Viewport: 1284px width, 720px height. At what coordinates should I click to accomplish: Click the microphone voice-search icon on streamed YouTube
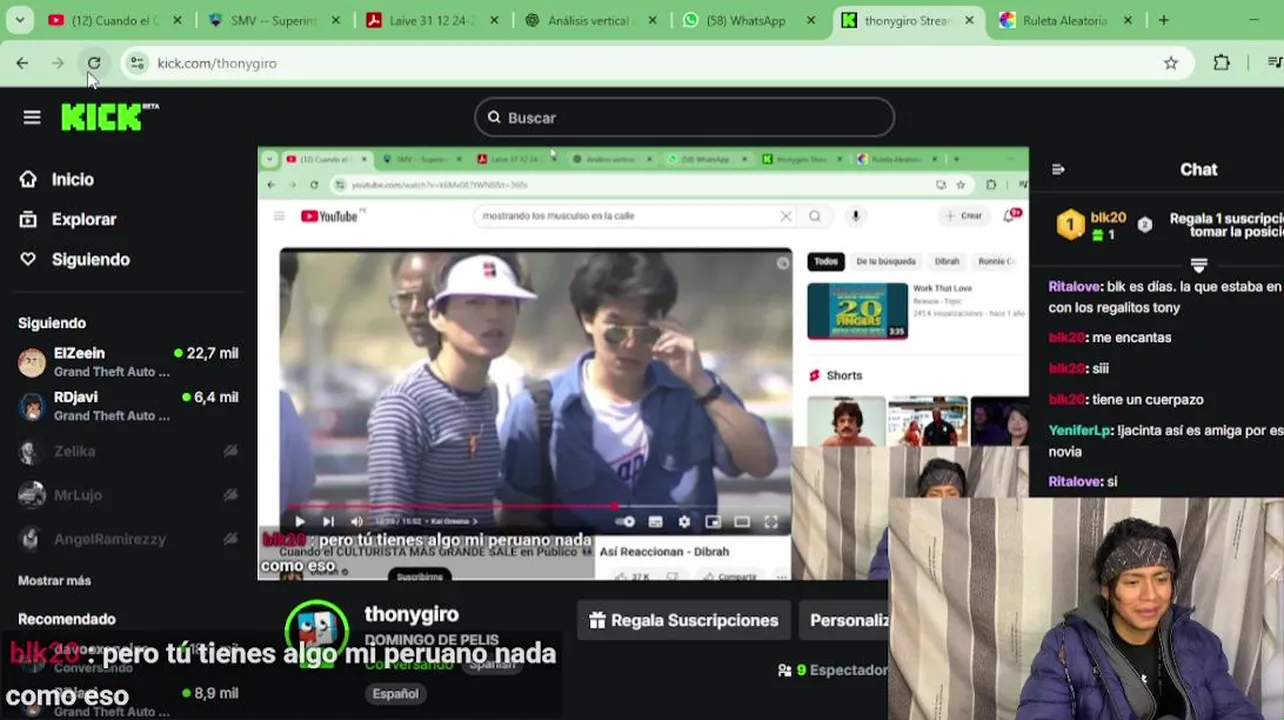click(855, 216)
